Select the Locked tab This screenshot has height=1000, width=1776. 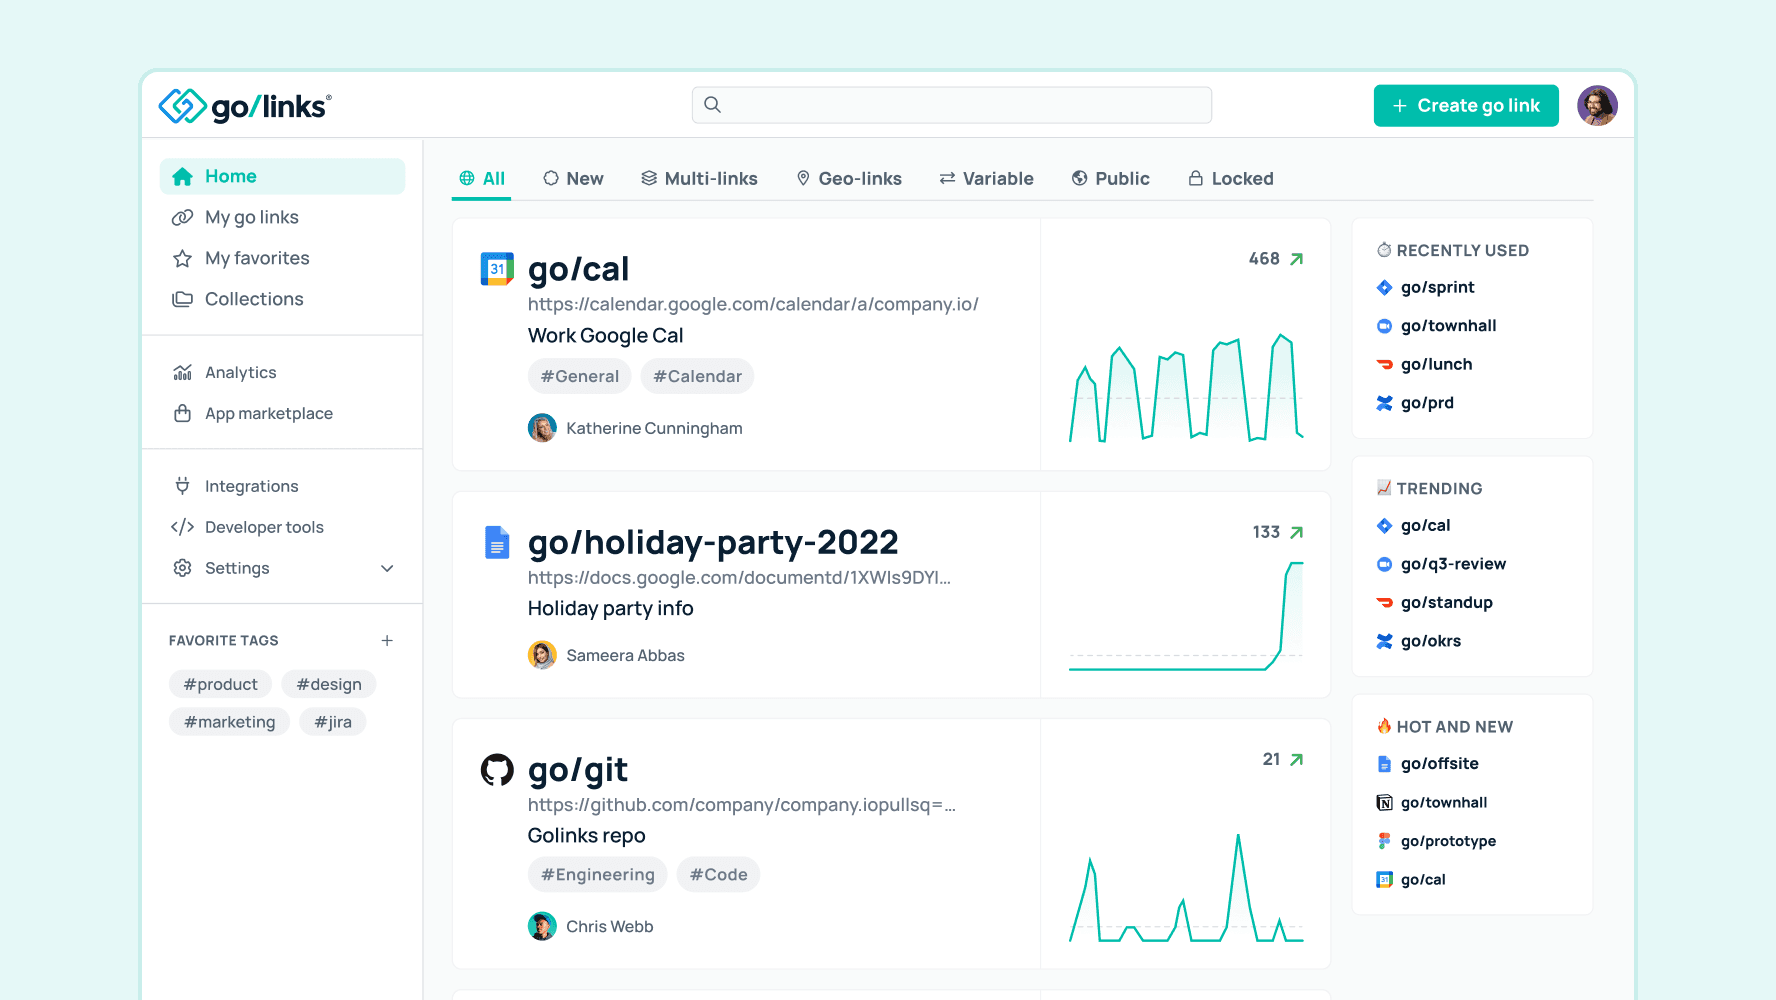coord(1230,179)
